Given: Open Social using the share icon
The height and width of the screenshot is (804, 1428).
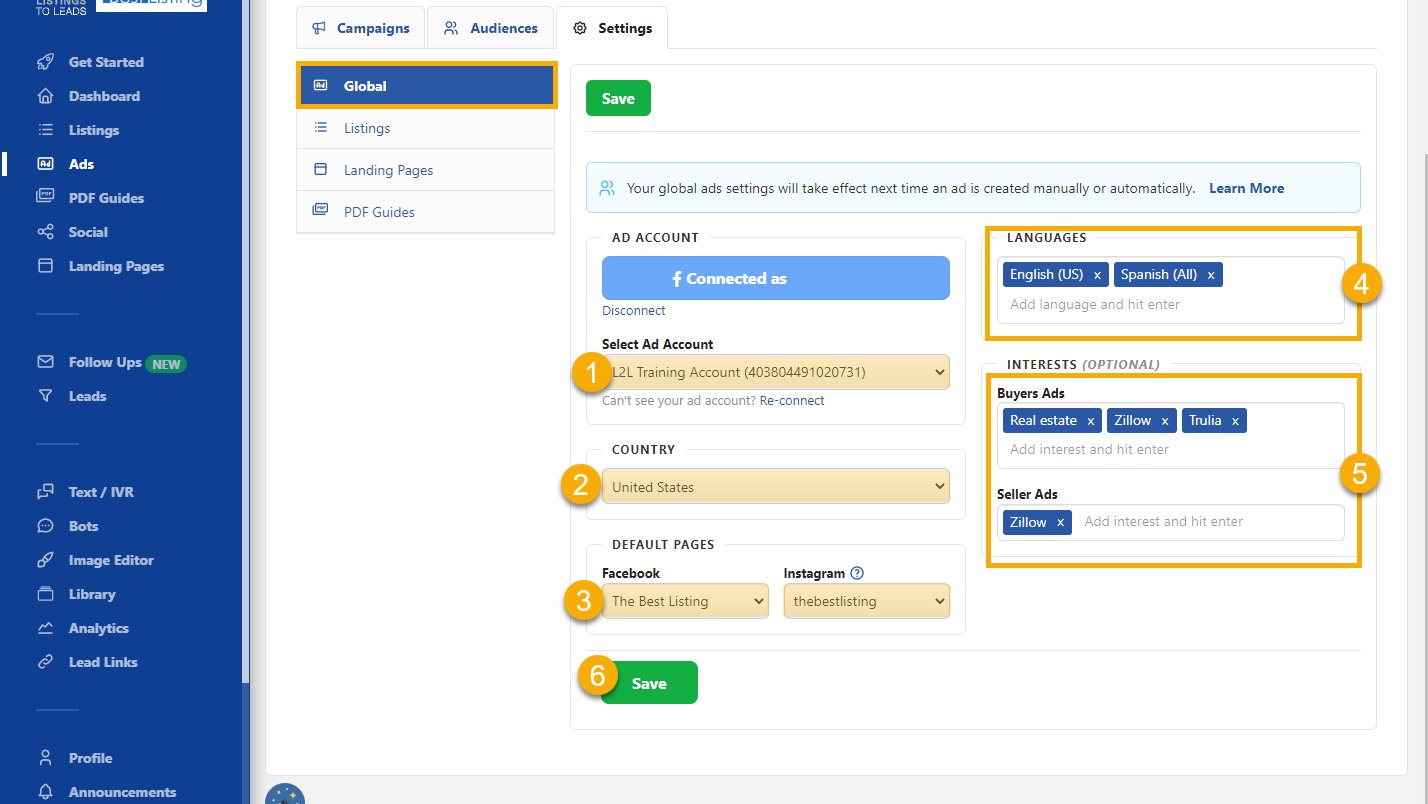Looking at the screenshot, I should [x=45, y=232].
